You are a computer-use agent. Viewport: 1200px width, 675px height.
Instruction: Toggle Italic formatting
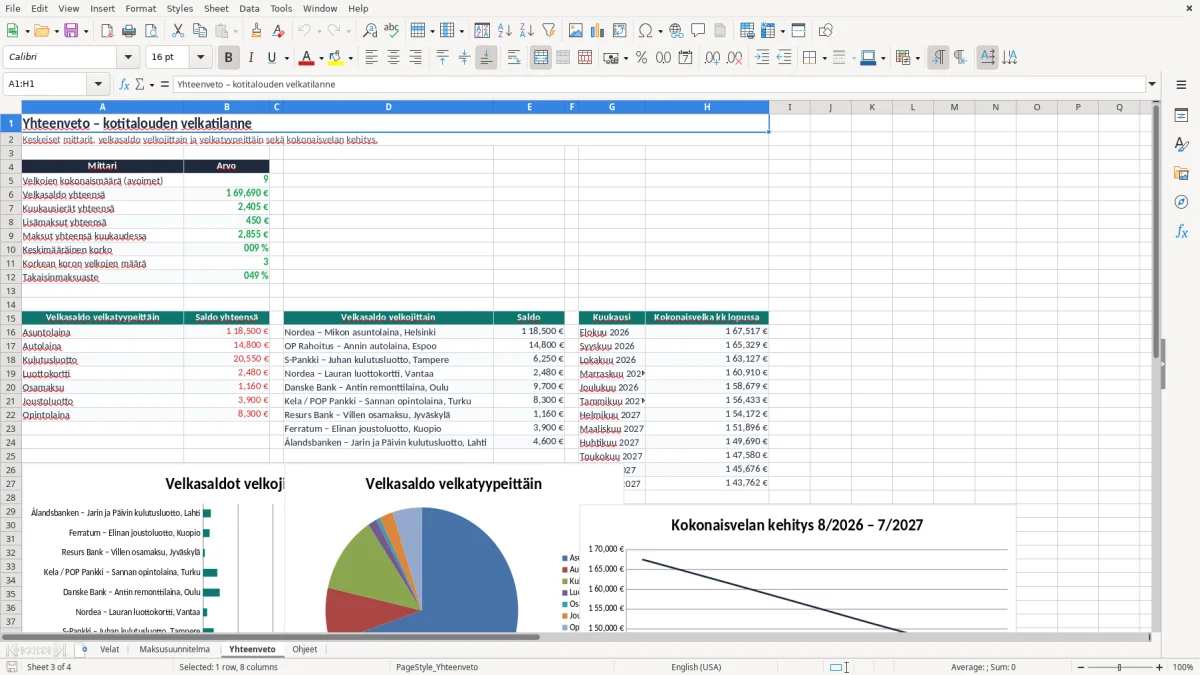click(x=250, y=58)
